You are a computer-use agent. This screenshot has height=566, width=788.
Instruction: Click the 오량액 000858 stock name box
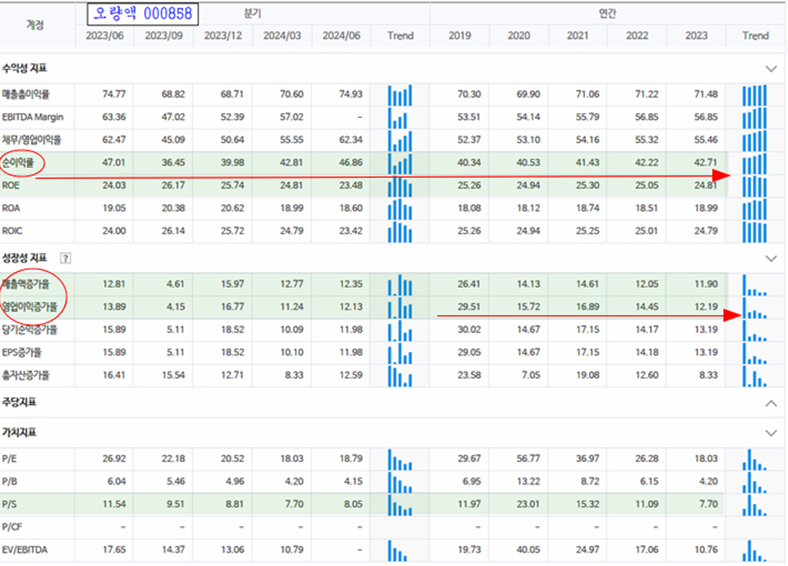(x=142, y=14)
